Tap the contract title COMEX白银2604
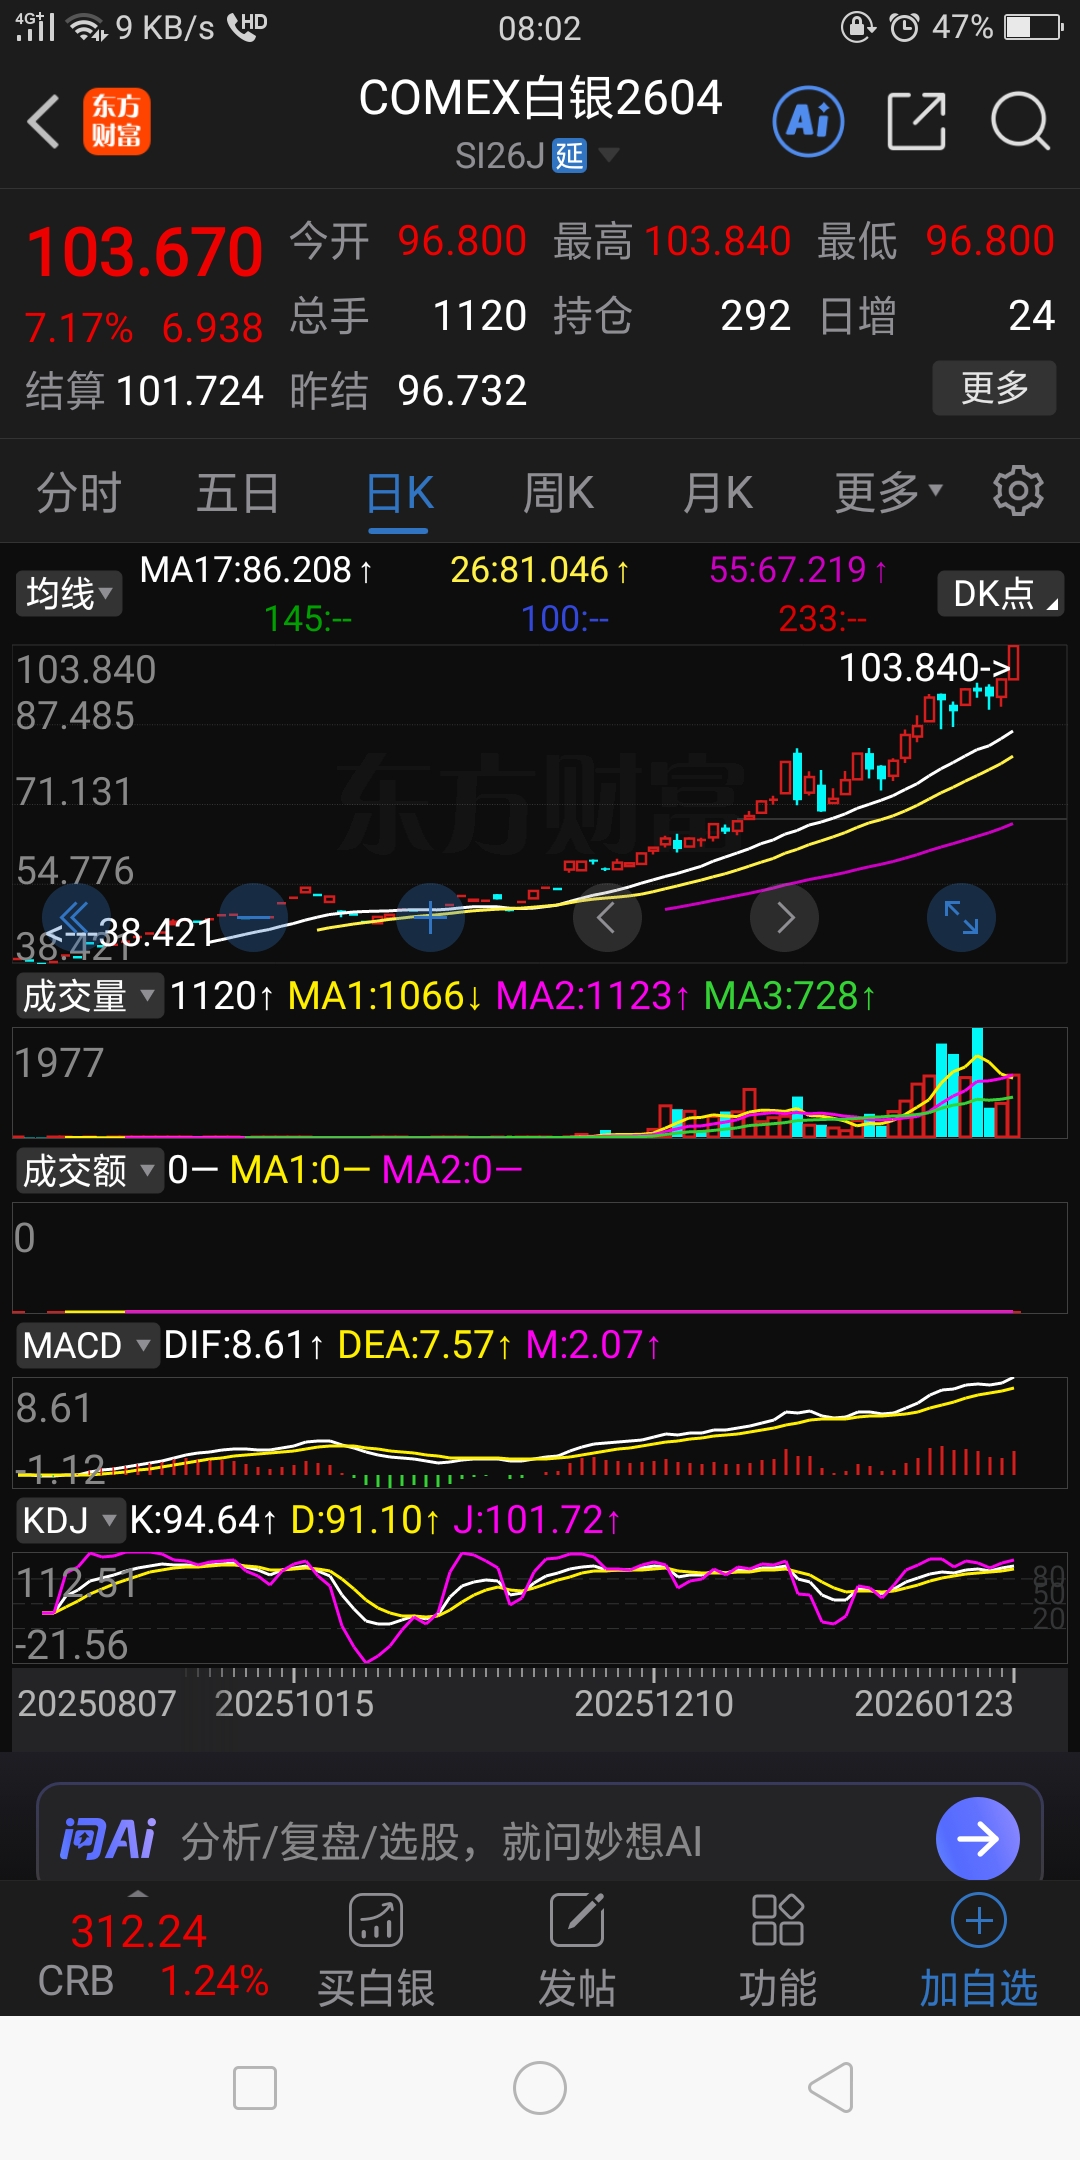The width and height of the screenshot is (1080, 2160). 540,98
